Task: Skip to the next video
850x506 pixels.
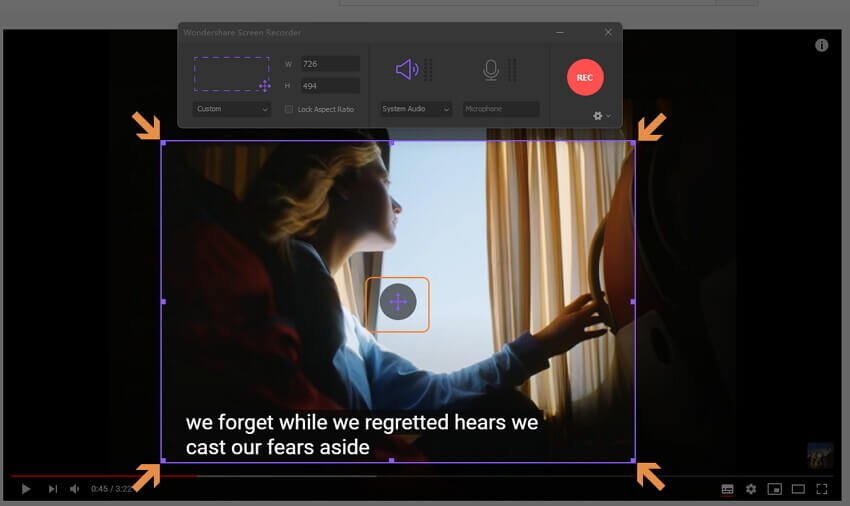Action: (x=53, y=489)
